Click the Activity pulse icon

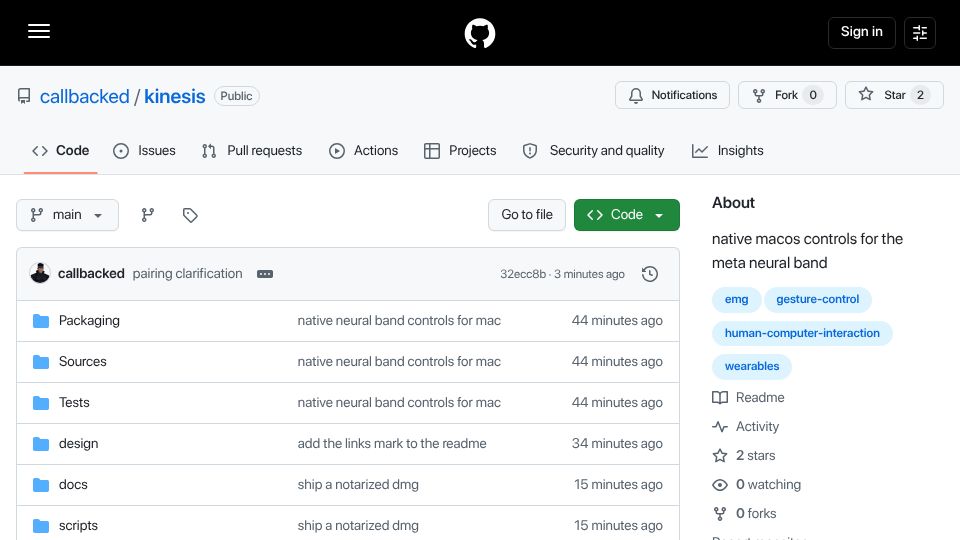[x=720, y=427]
